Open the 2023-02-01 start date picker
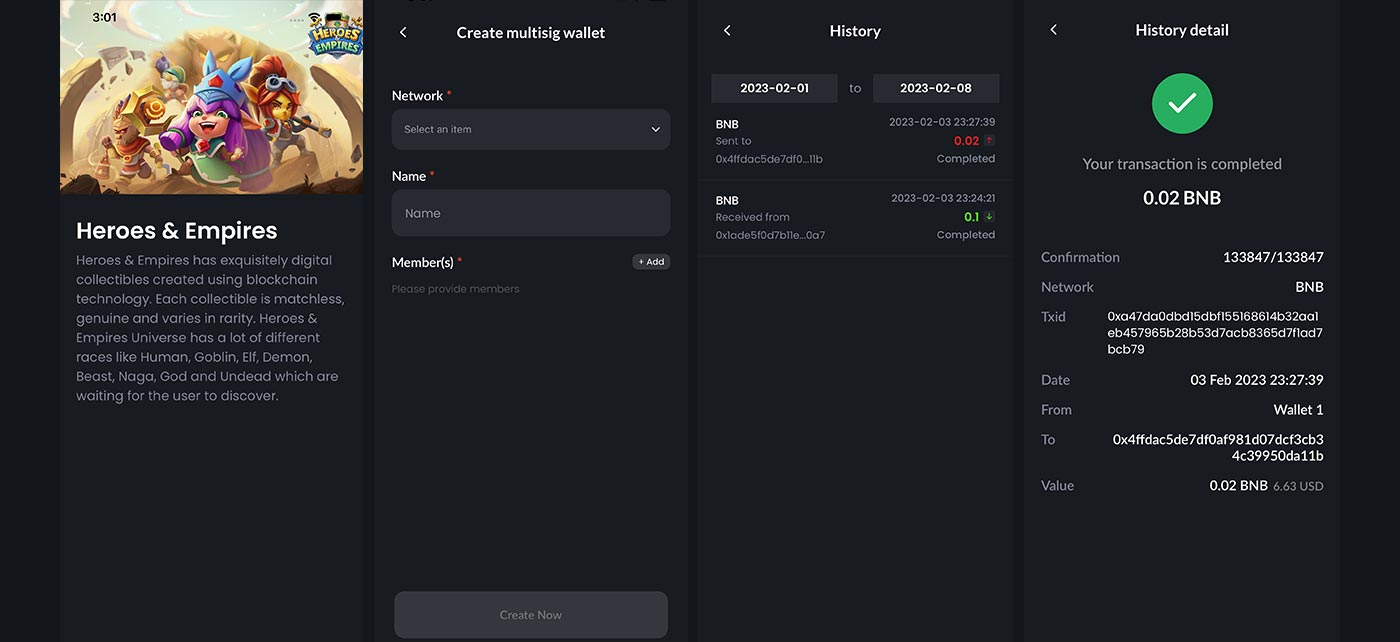1400x642 pixels. pos(774,88)
